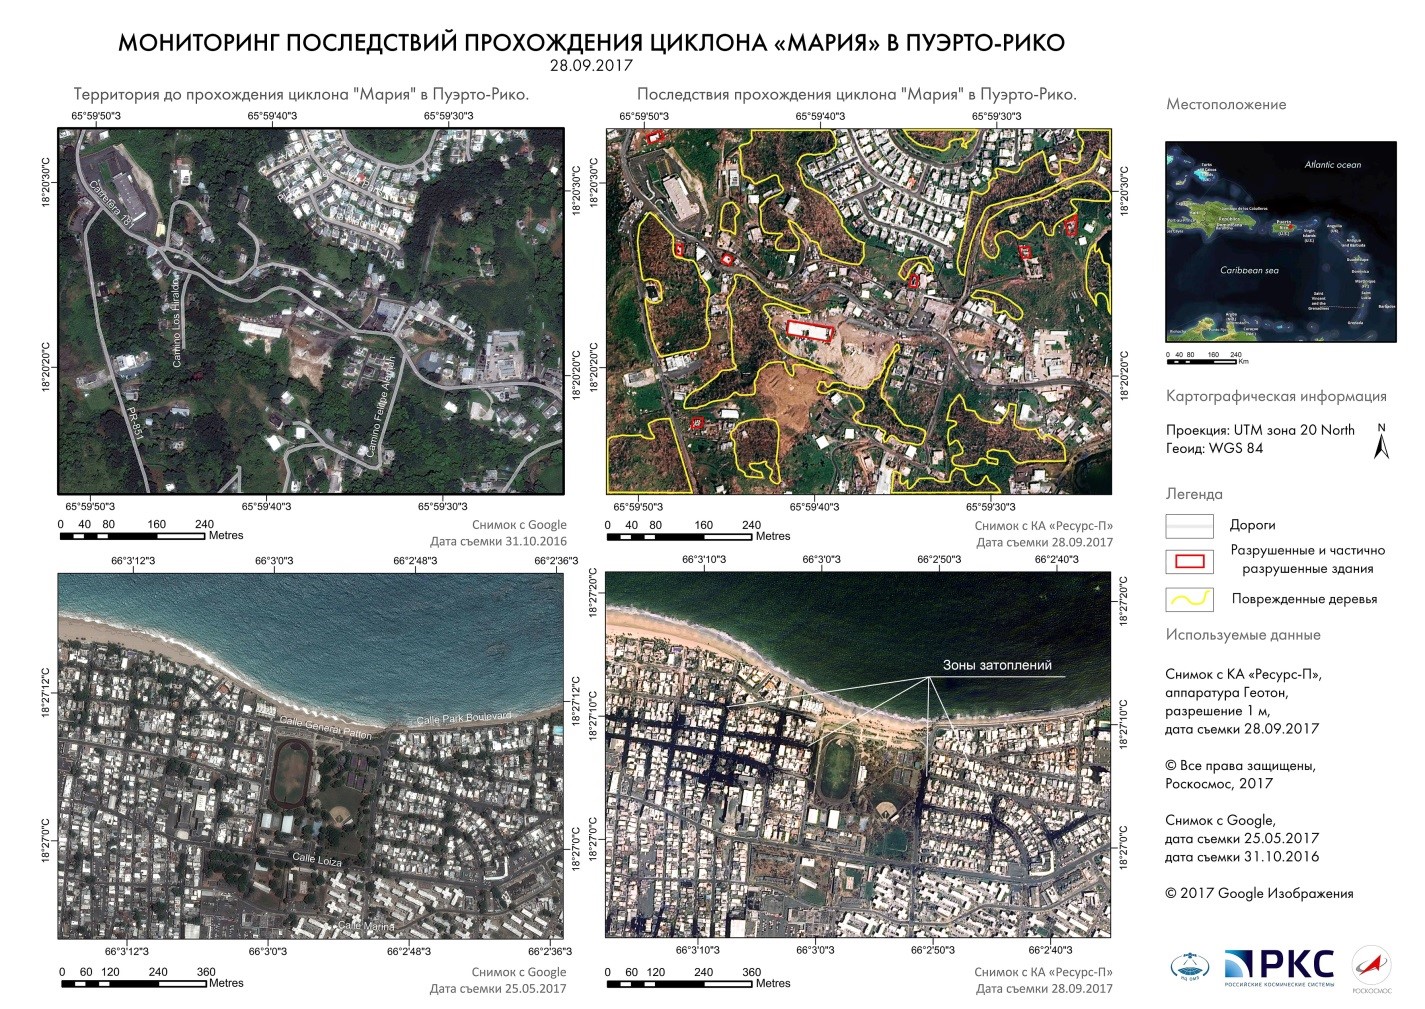
Task: Click the 'Картографическая информация' heading
Action: [x=1276, y=396]
